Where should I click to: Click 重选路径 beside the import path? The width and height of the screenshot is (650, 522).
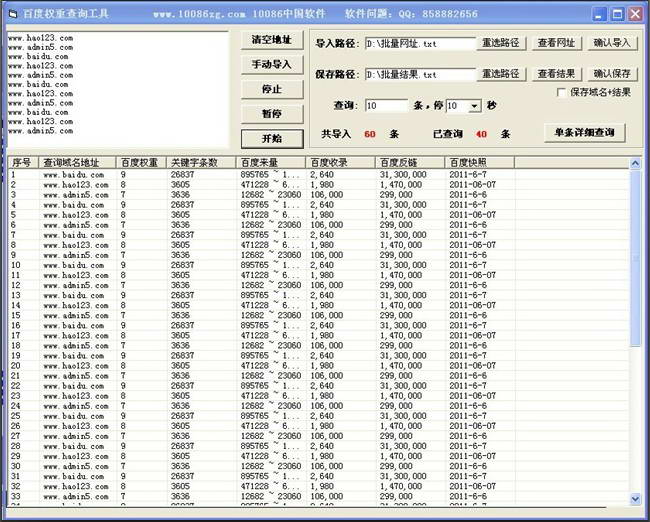pos(501,43)
